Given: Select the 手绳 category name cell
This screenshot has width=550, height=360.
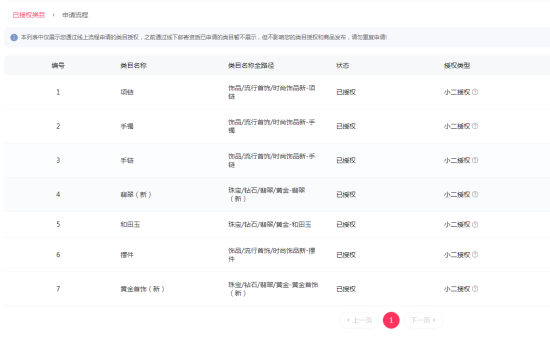Looking at the screenshot, I should click(x=127, y=126).
